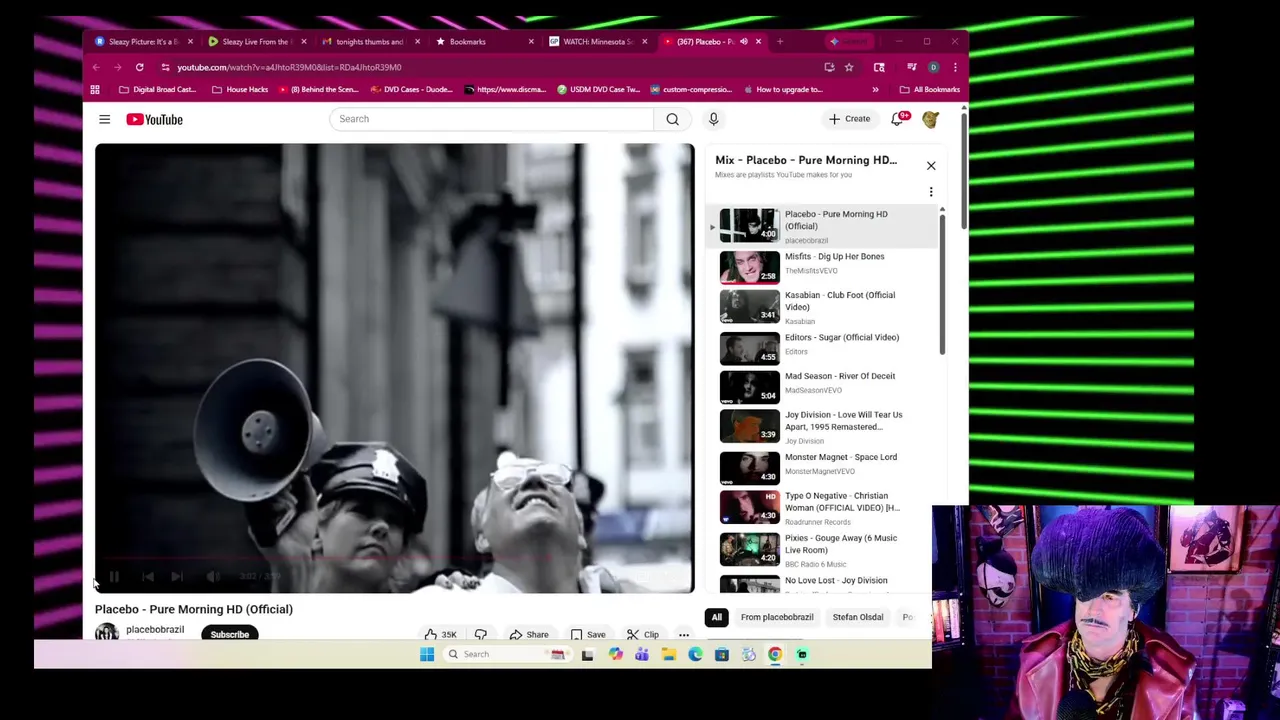Like the video (35K thumbs up)

pyautogui.click(x=440, y=634)
